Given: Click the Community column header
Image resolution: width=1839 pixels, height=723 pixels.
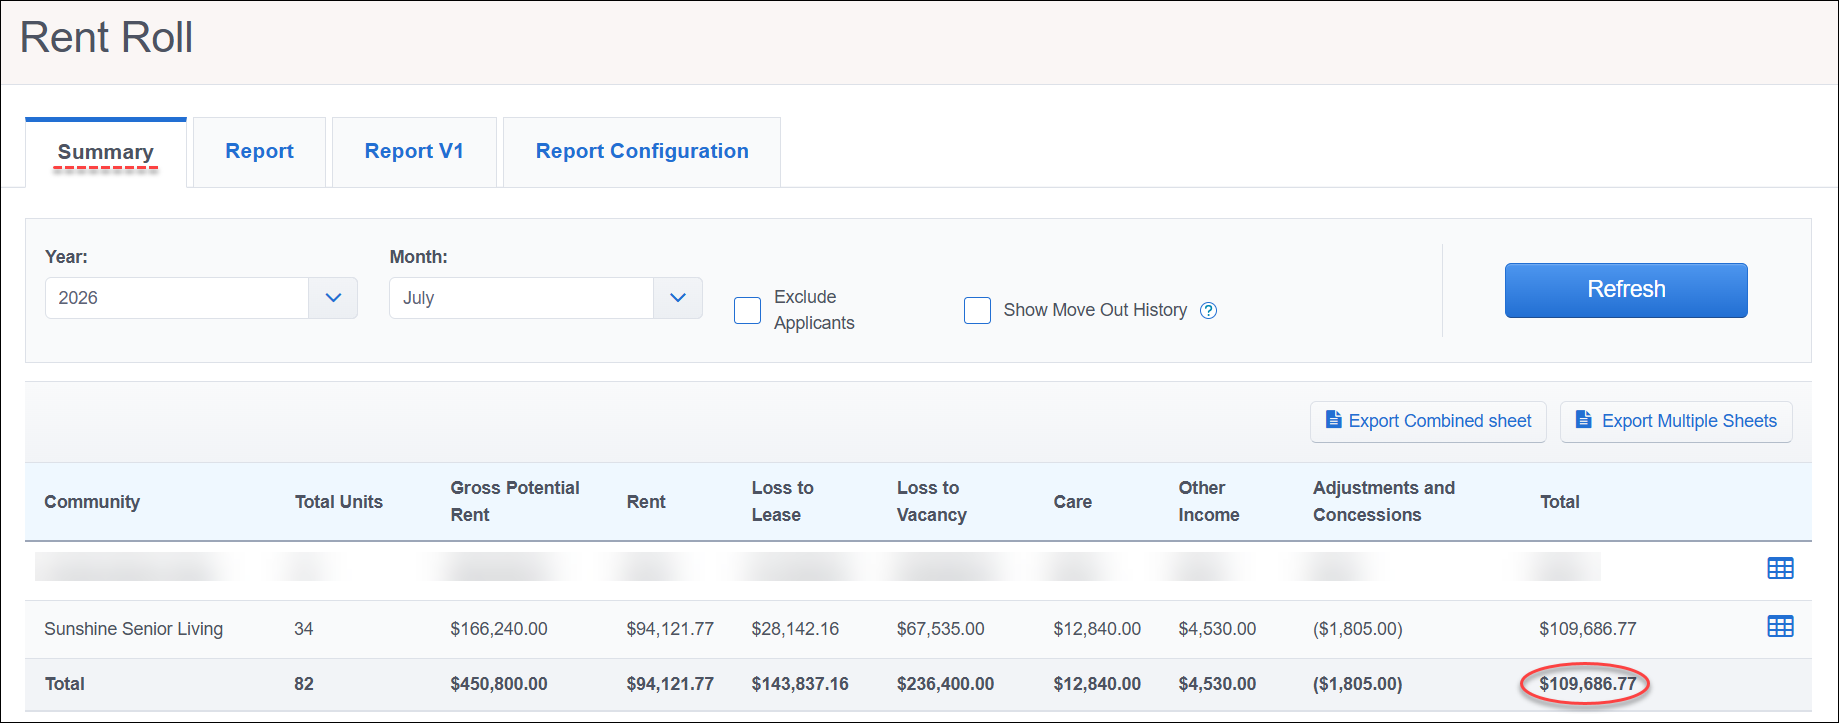Looking at the screenshot, I should pyautogui.click(x=92, y=502).
